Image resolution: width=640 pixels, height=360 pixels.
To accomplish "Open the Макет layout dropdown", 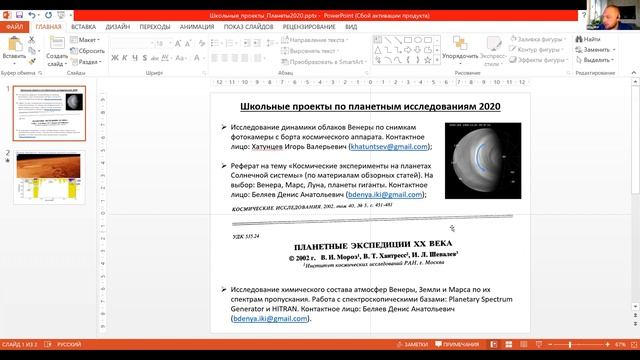I will pos(85,40).
